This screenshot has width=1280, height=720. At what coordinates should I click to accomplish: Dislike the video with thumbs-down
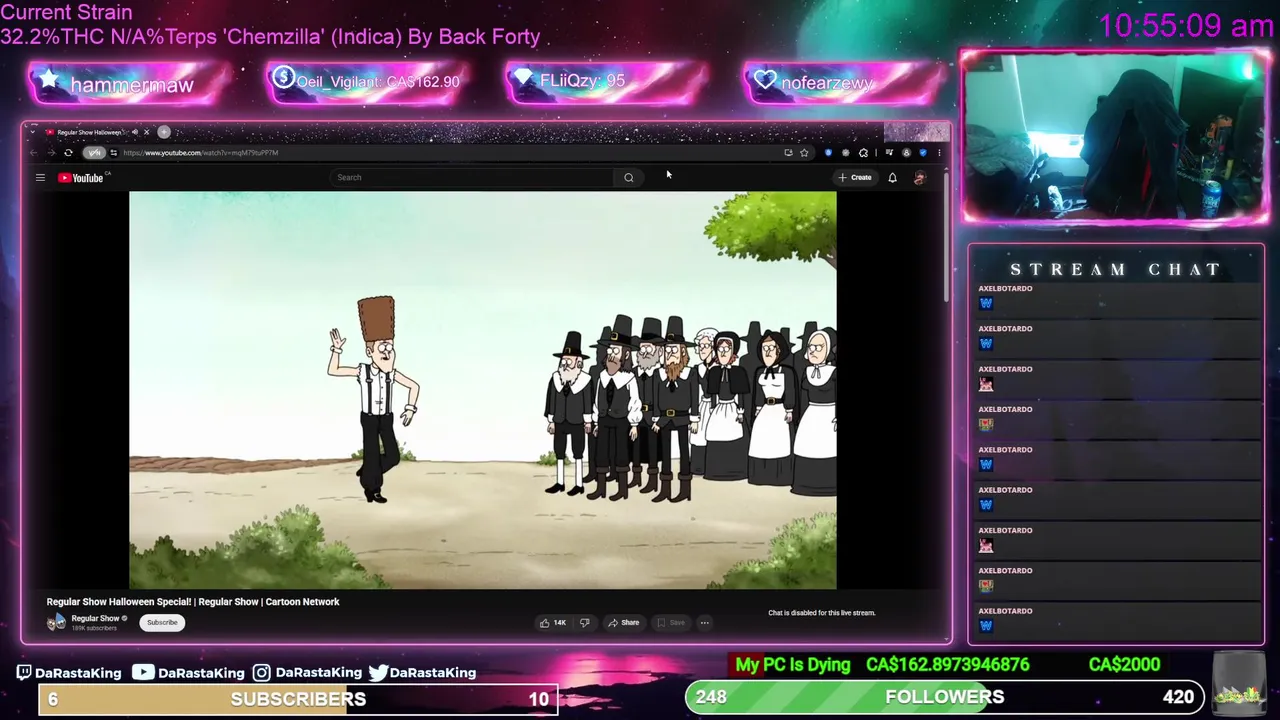(x=585, y=623)
